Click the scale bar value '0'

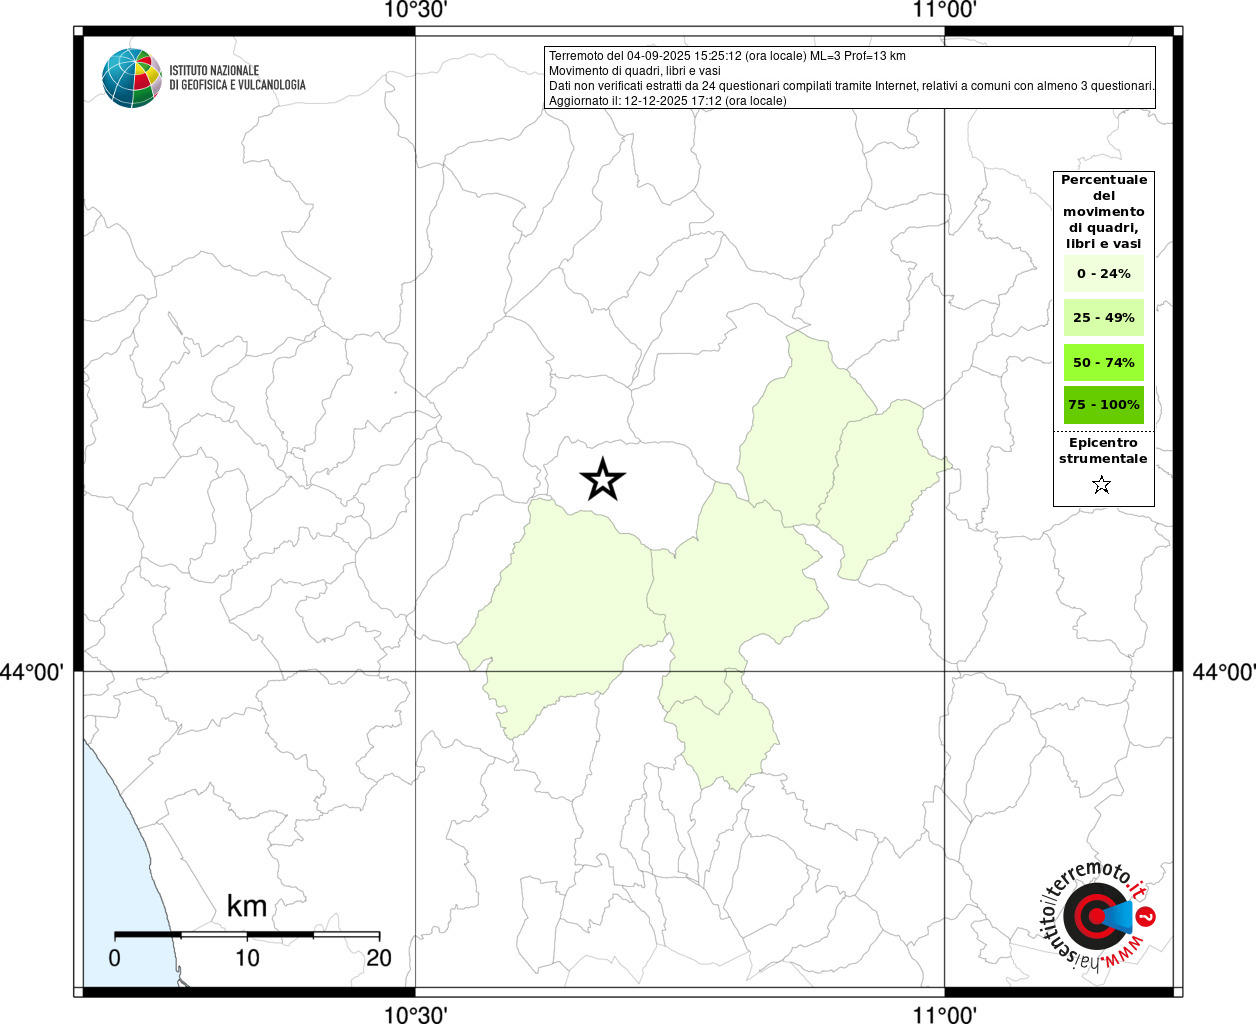tap(115, 958)
